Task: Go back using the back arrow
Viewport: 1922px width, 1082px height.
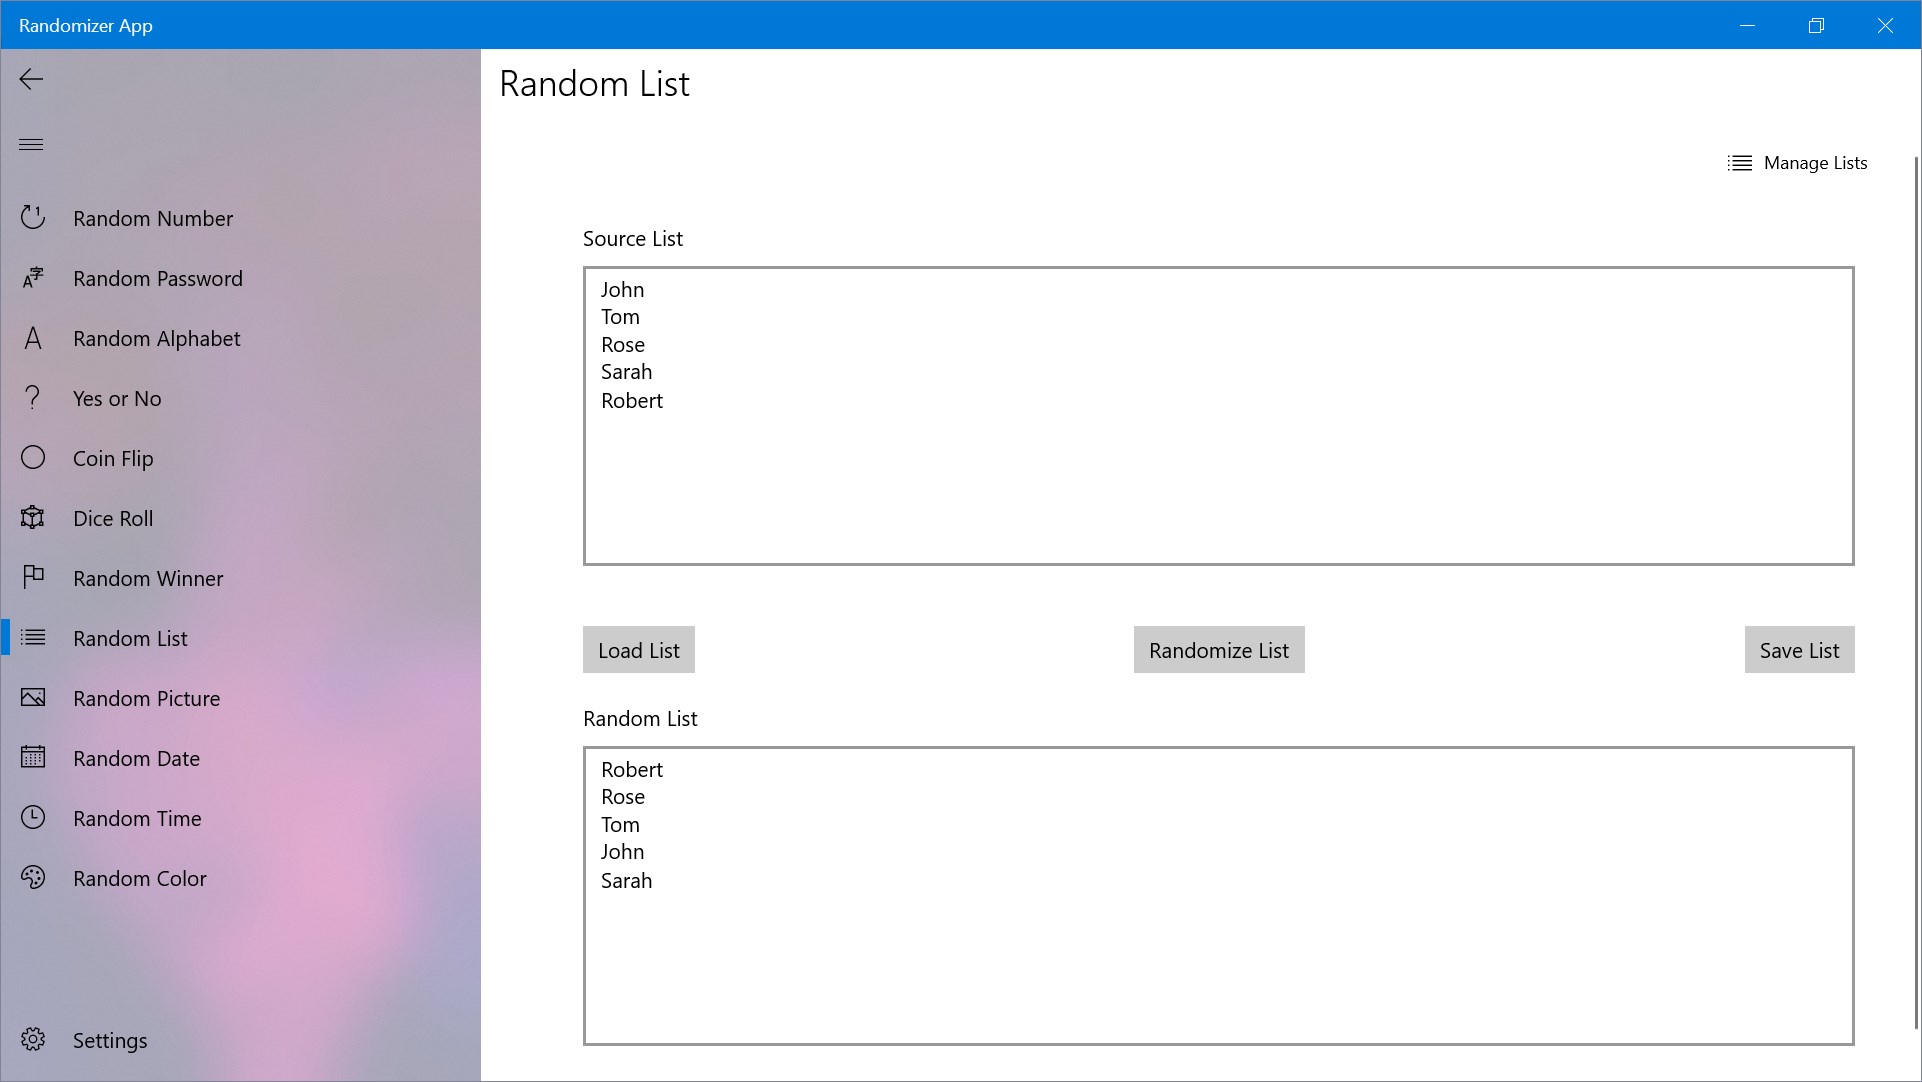Action: coord(31,79)
